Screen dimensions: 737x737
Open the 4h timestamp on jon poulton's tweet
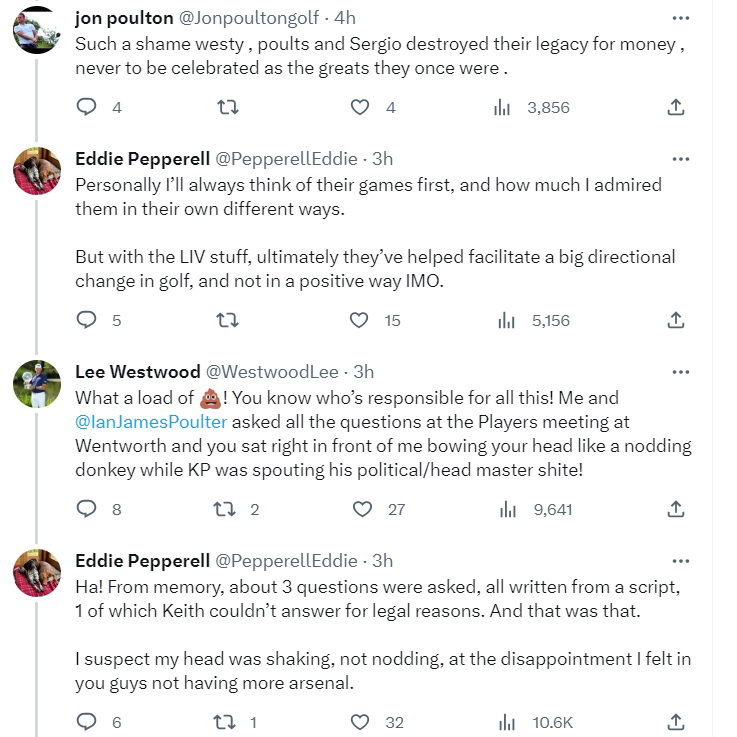346,18
